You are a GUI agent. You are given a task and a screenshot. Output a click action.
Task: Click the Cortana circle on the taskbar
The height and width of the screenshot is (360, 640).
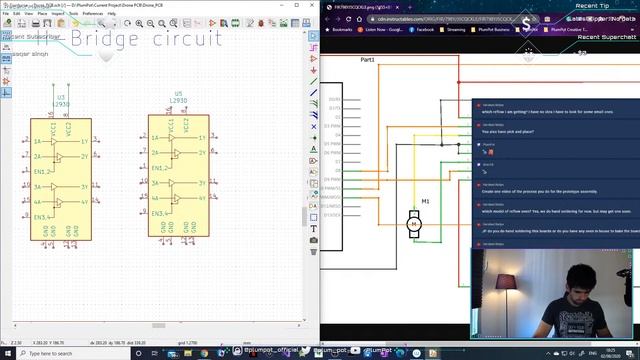[x=138, y=353]
